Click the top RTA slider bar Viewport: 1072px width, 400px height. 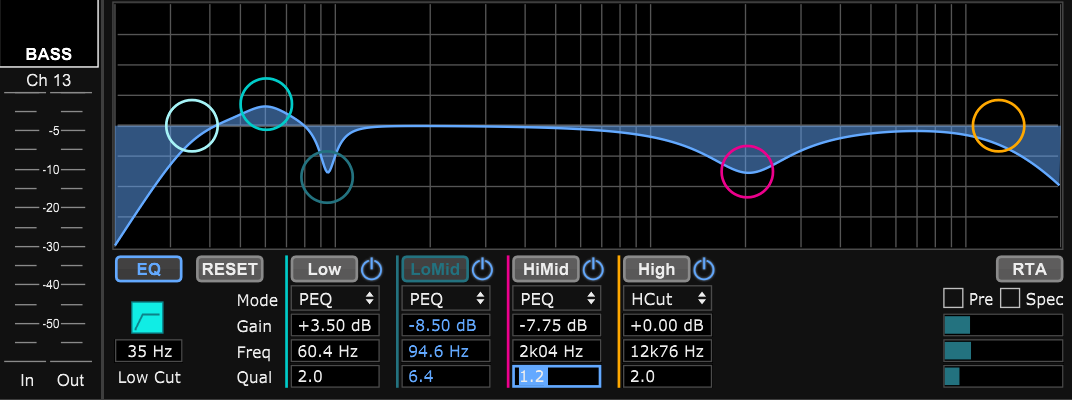tap(1003, 325)
